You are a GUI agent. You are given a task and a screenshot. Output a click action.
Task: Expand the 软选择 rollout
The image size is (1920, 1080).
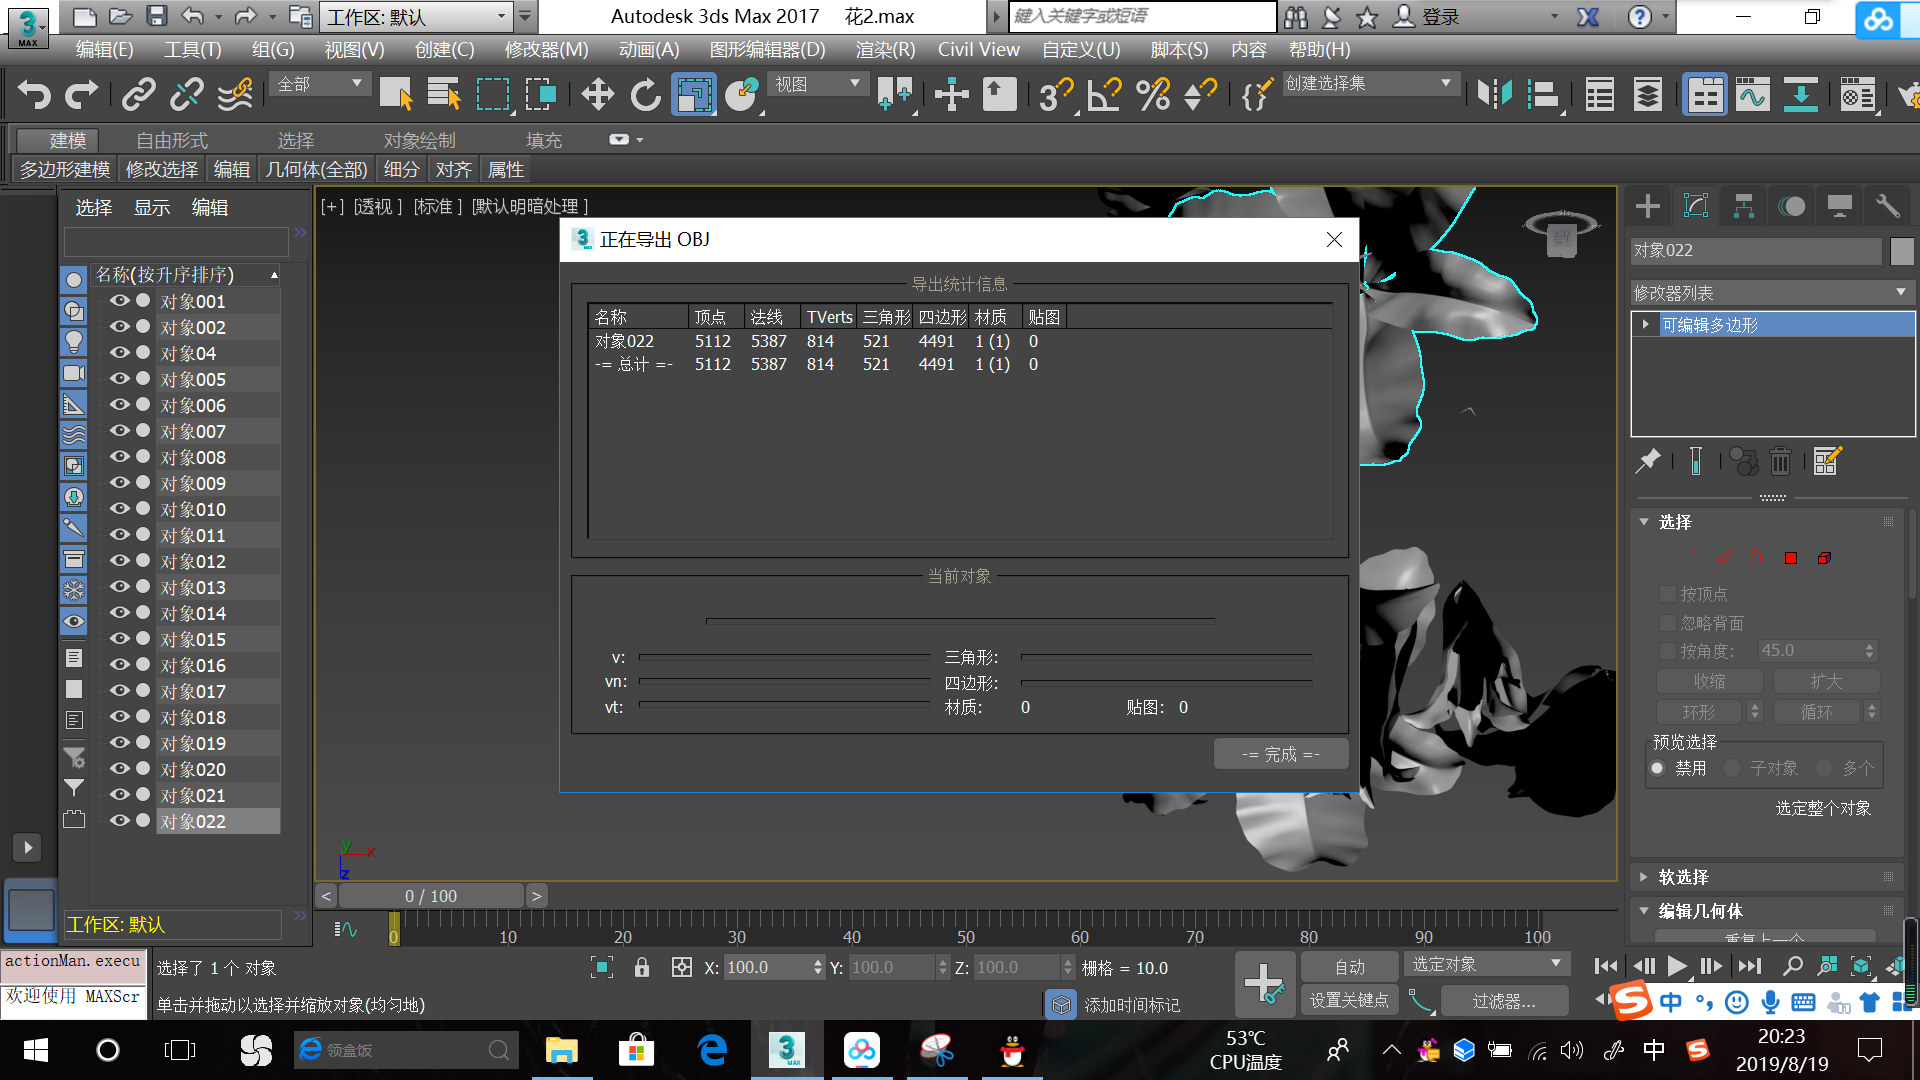[x=1683, y=877]
